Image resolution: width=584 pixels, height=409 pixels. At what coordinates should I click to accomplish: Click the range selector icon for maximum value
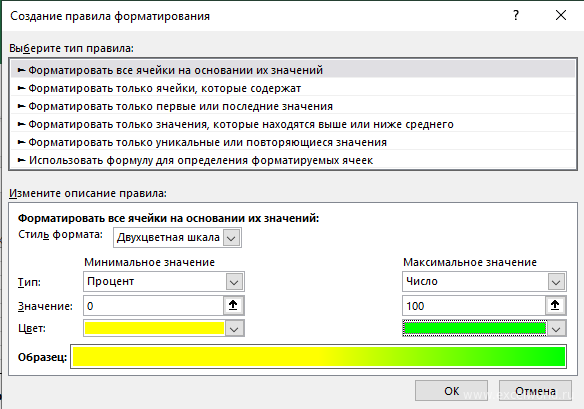555,305
